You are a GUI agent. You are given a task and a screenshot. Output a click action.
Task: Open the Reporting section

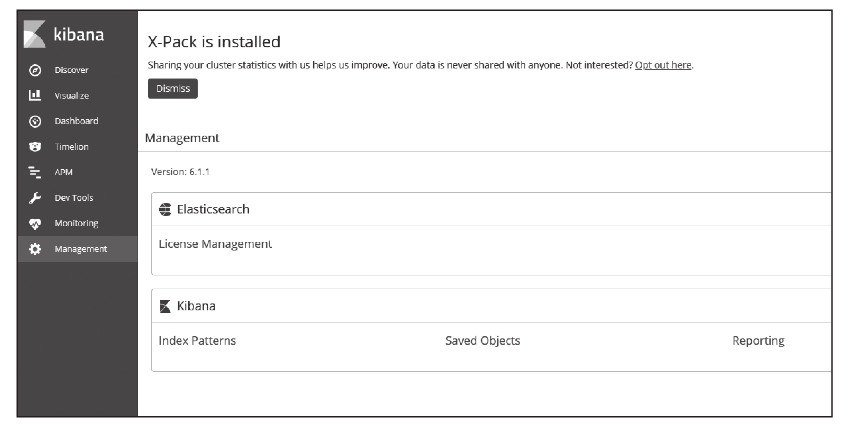coord(758,341)
